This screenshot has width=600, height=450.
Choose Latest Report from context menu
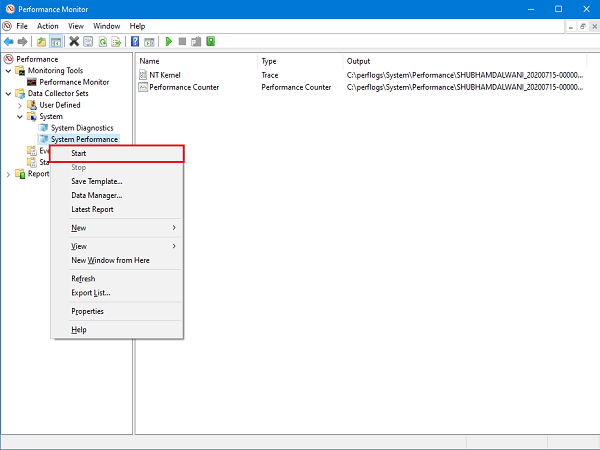pyautogui.click(x=117, y=209)
